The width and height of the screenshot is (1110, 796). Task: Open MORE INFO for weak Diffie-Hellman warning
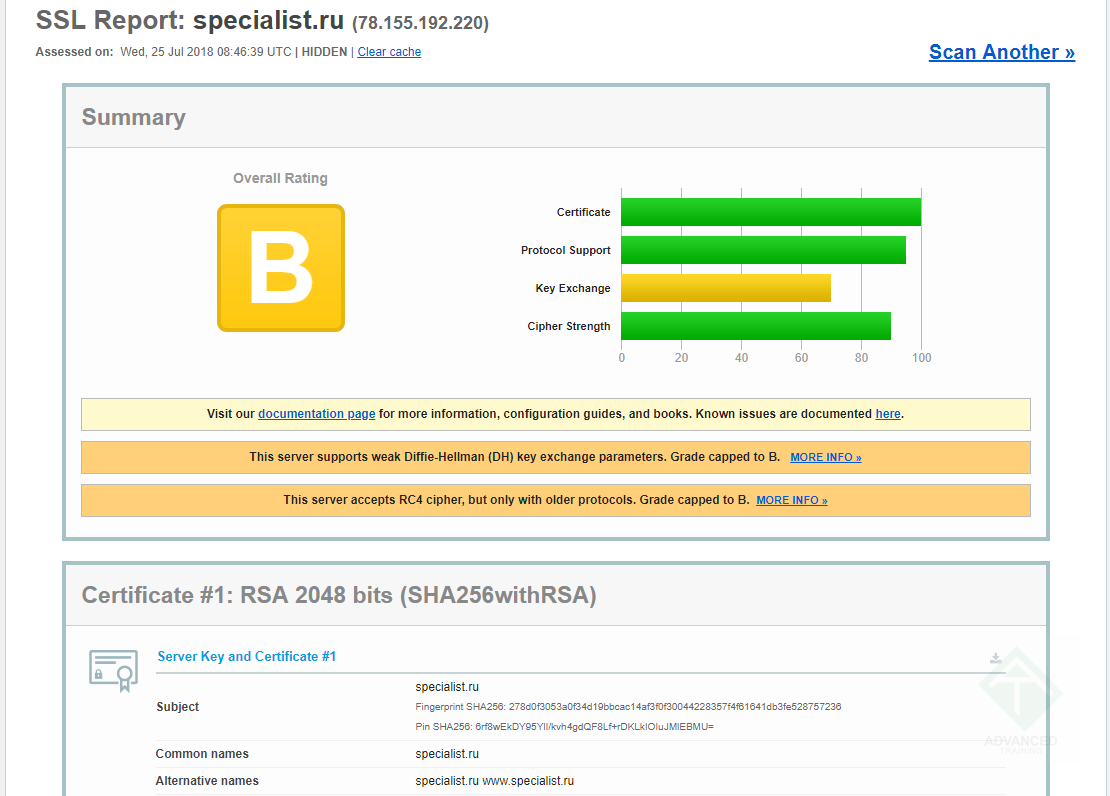[825, 457]
